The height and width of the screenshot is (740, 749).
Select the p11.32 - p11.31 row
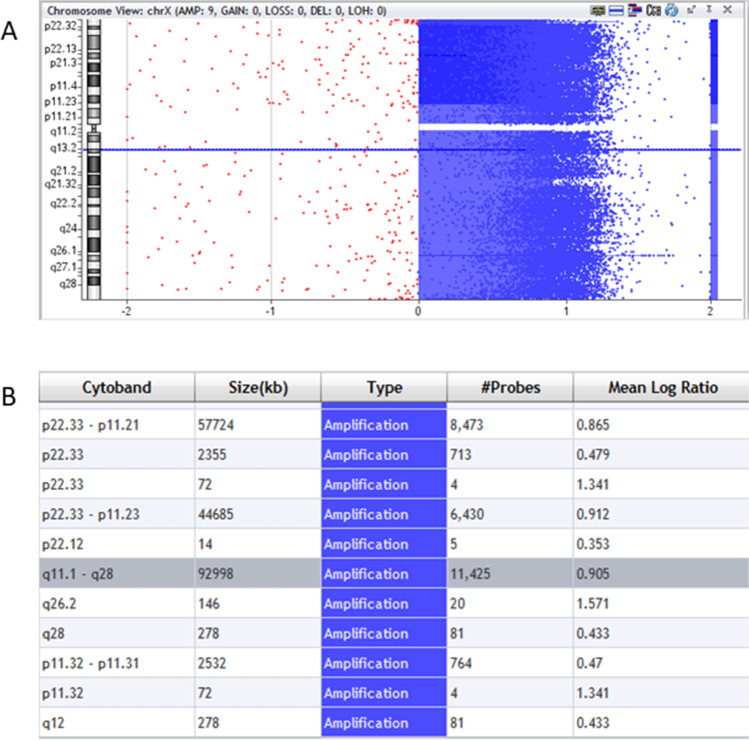(x=394, y=663)
